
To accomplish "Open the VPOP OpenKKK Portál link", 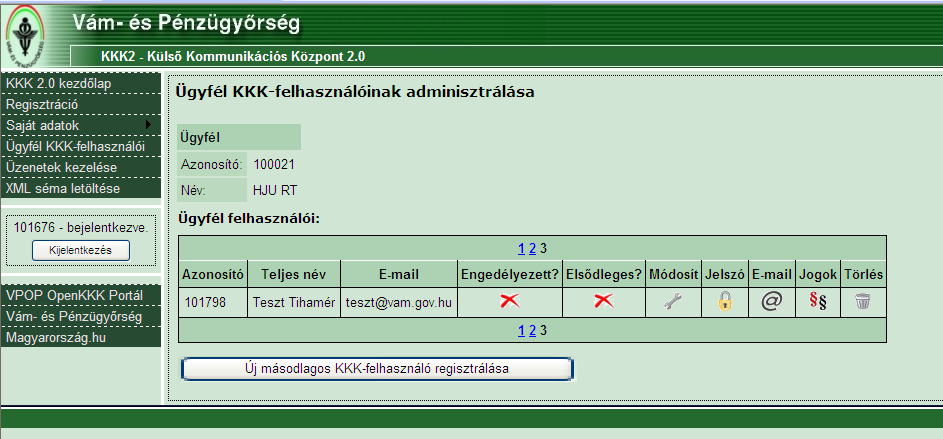I will tap(81, 295).
